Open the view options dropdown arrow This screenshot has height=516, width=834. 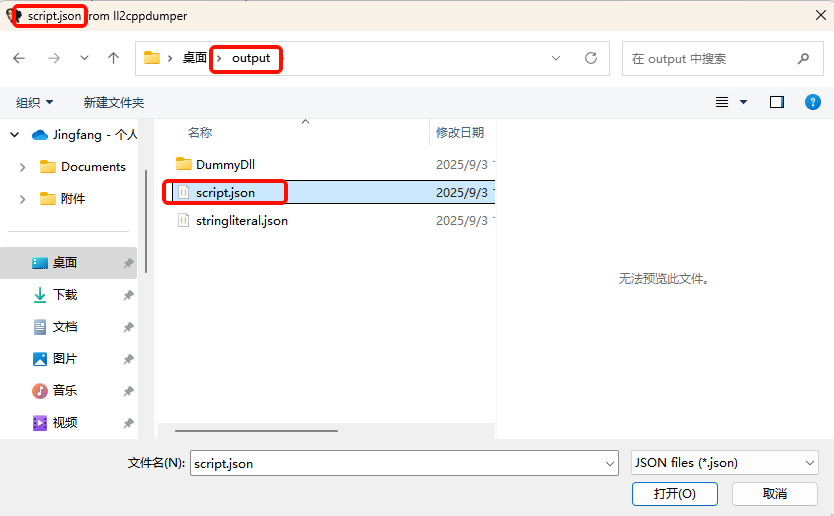pos(744,102)
